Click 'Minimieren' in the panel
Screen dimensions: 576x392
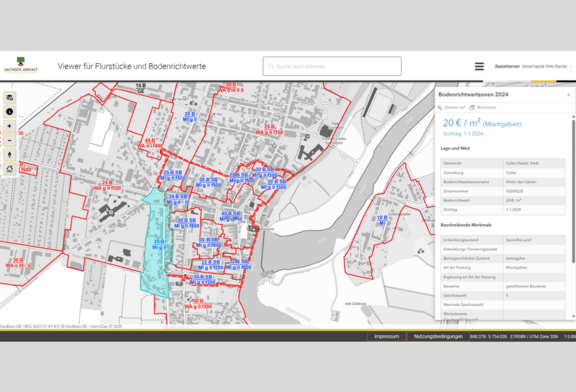[483, 108]
